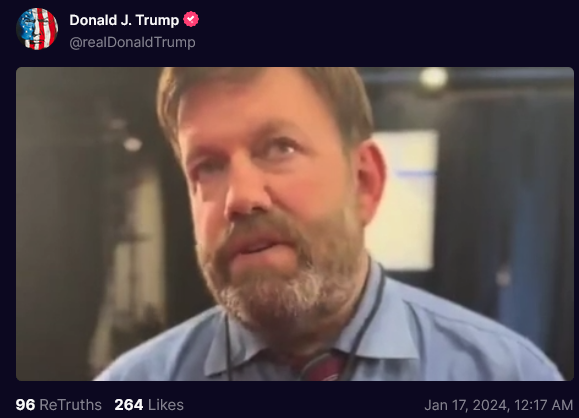The width and height of the screenshot is (579, 418).
Task: Open the flag-painted profile avatar
Action: coord(37,29)
